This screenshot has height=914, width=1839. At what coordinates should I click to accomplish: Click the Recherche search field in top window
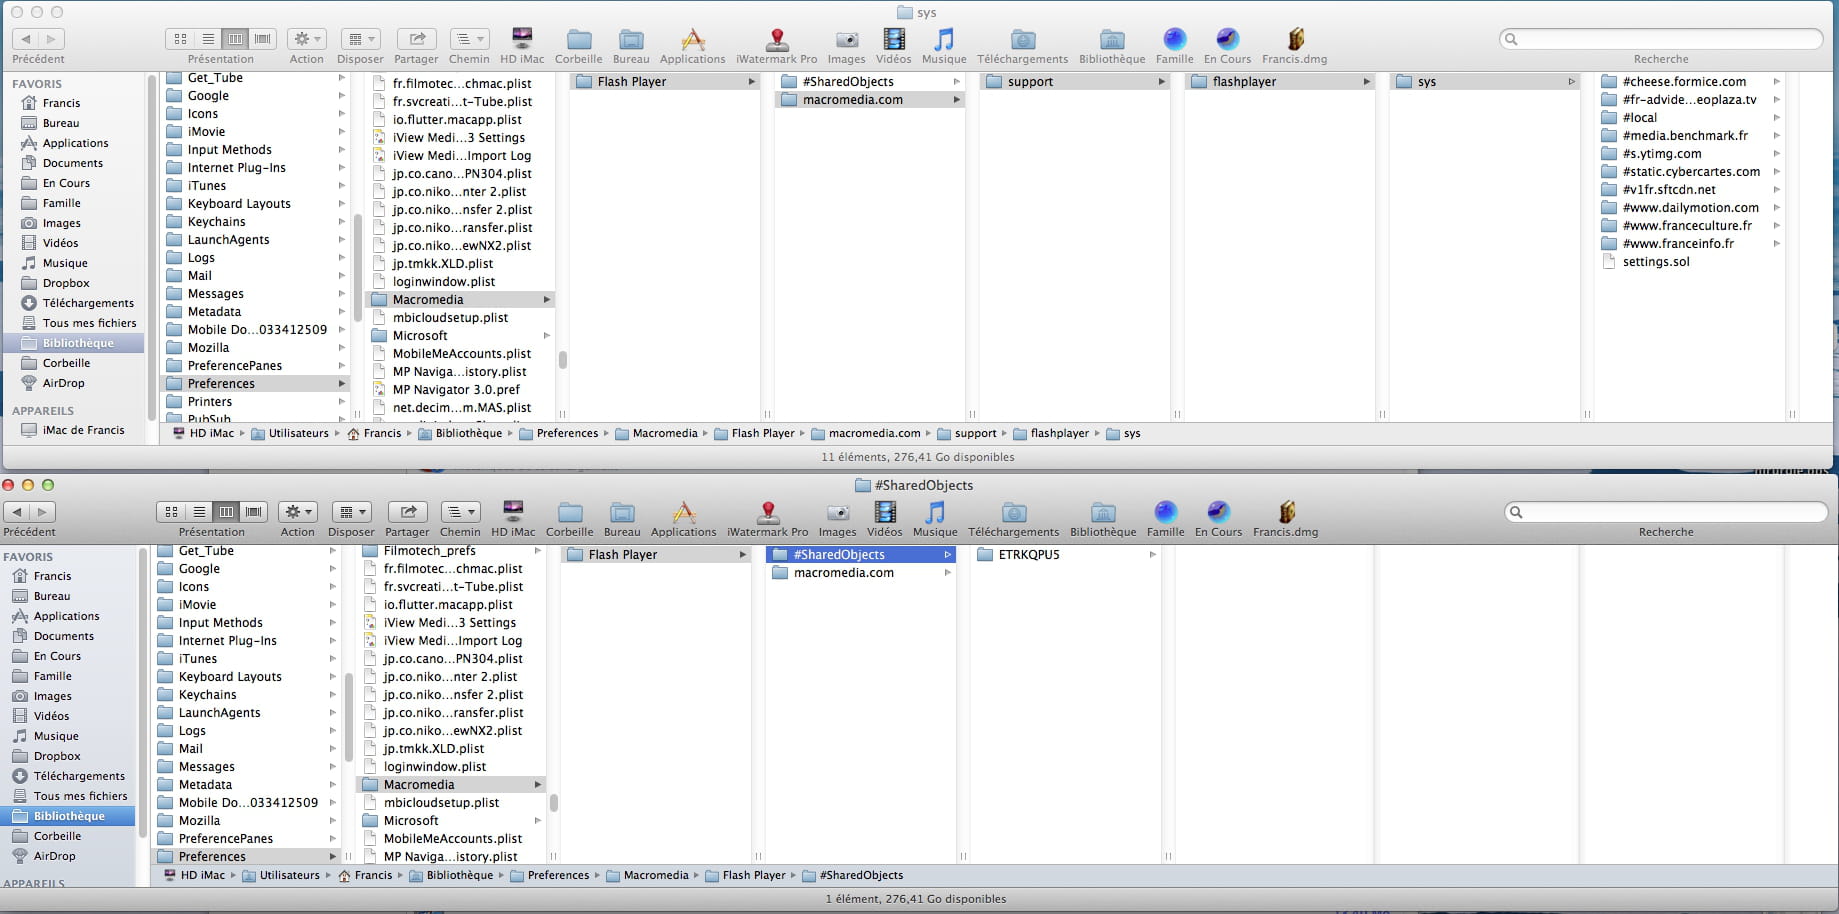[1661, 39]
